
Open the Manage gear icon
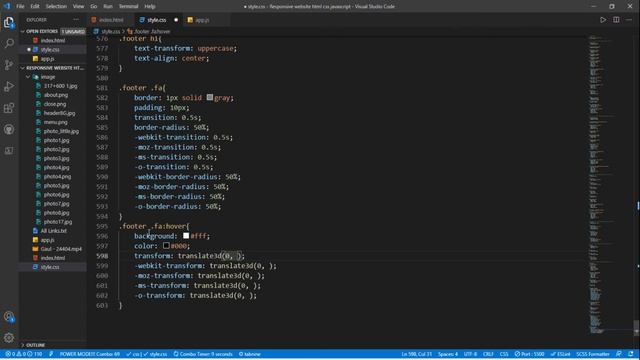click(x=9, y=338)
